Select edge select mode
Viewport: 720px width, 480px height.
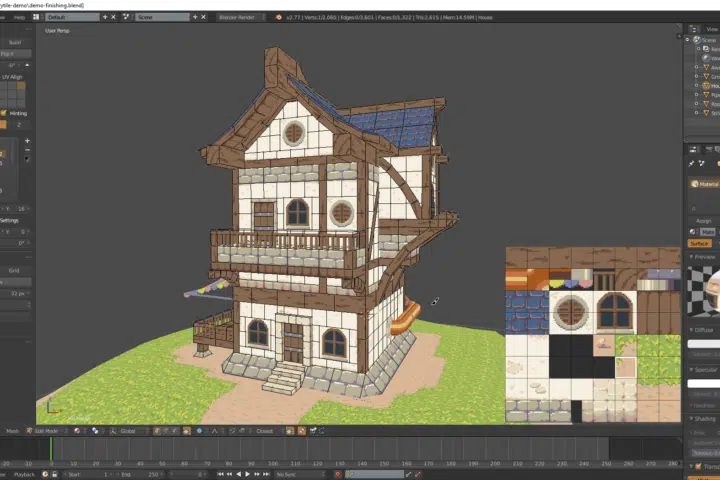pos(166,431)
